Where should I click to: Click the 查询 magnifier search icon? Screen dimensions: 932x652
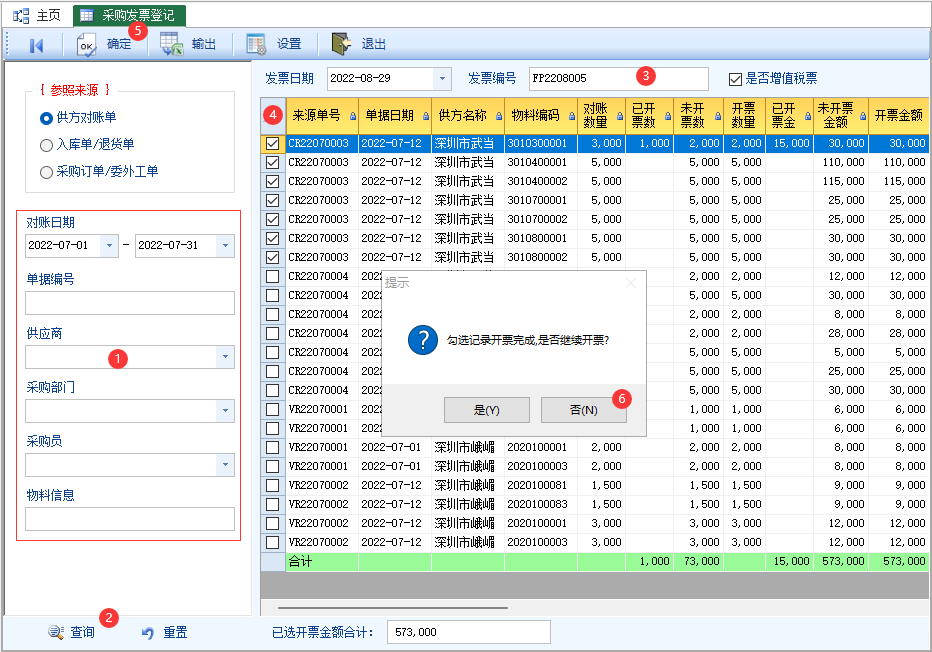56,632
